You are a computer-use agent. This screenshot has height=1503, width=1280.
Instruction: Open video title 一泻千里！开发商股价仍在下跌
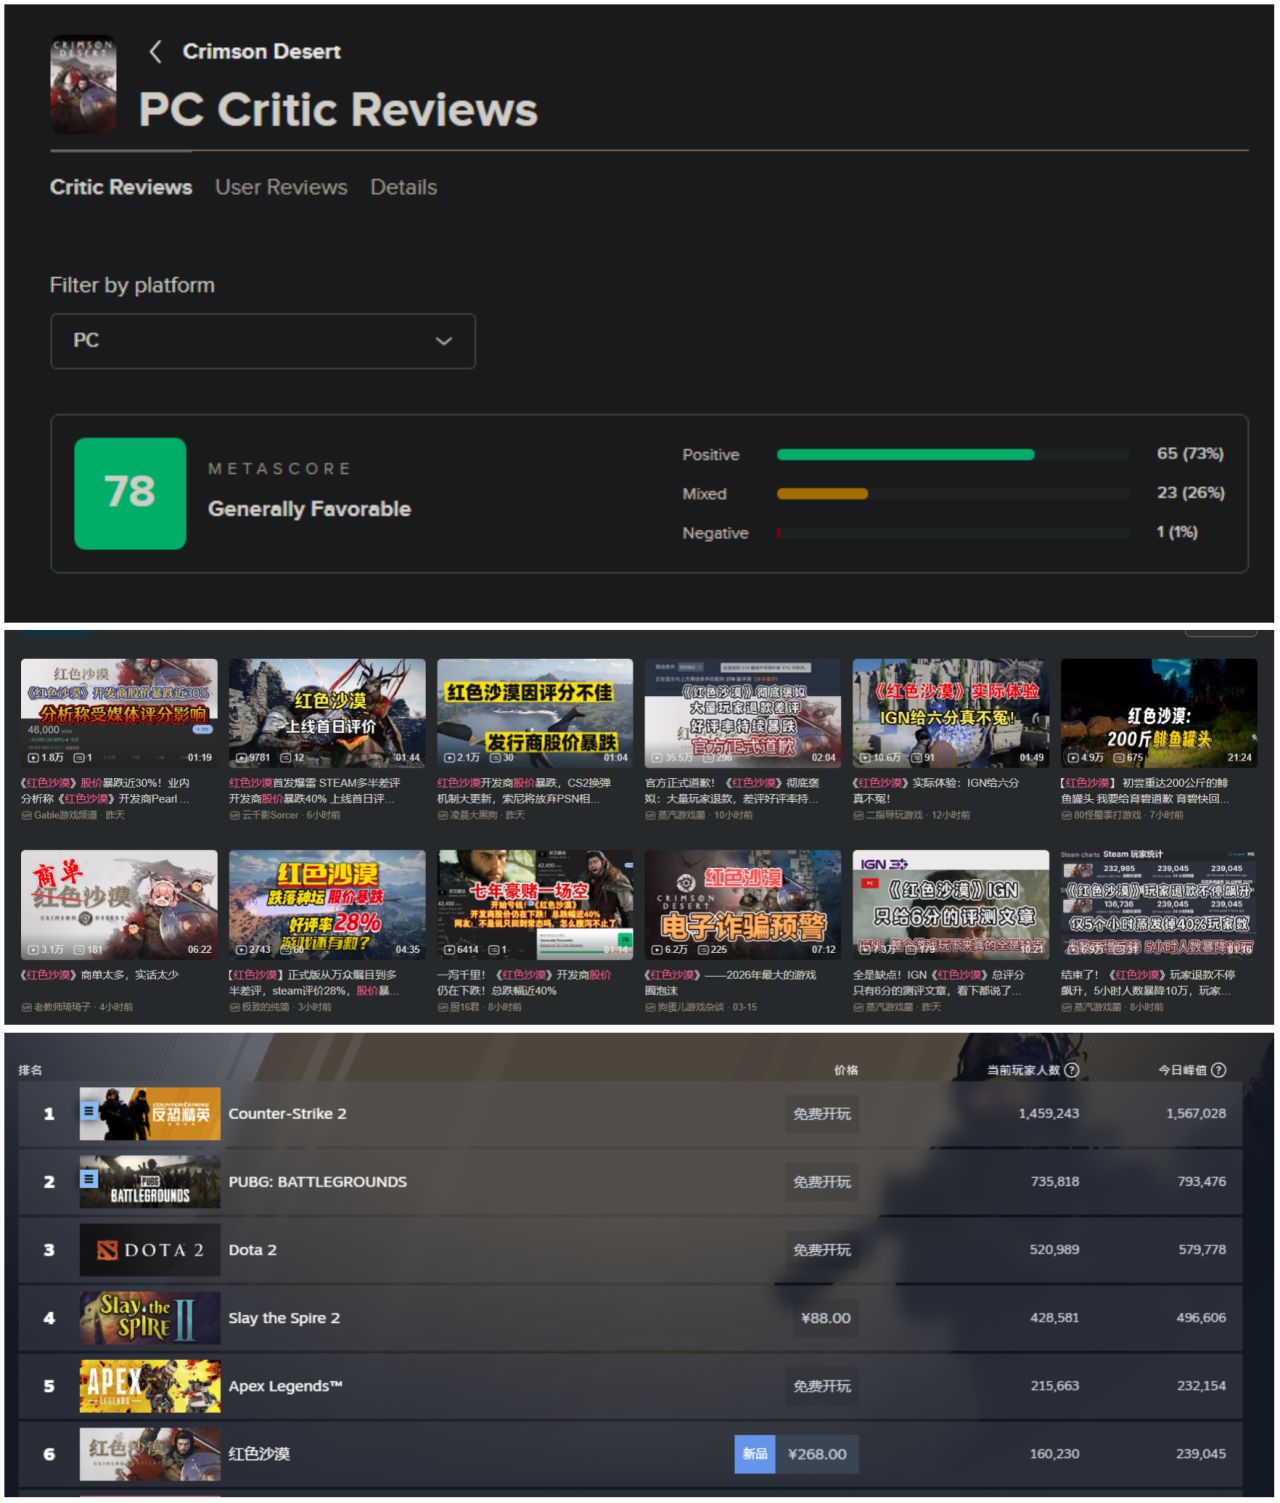(x=524, y=983)
